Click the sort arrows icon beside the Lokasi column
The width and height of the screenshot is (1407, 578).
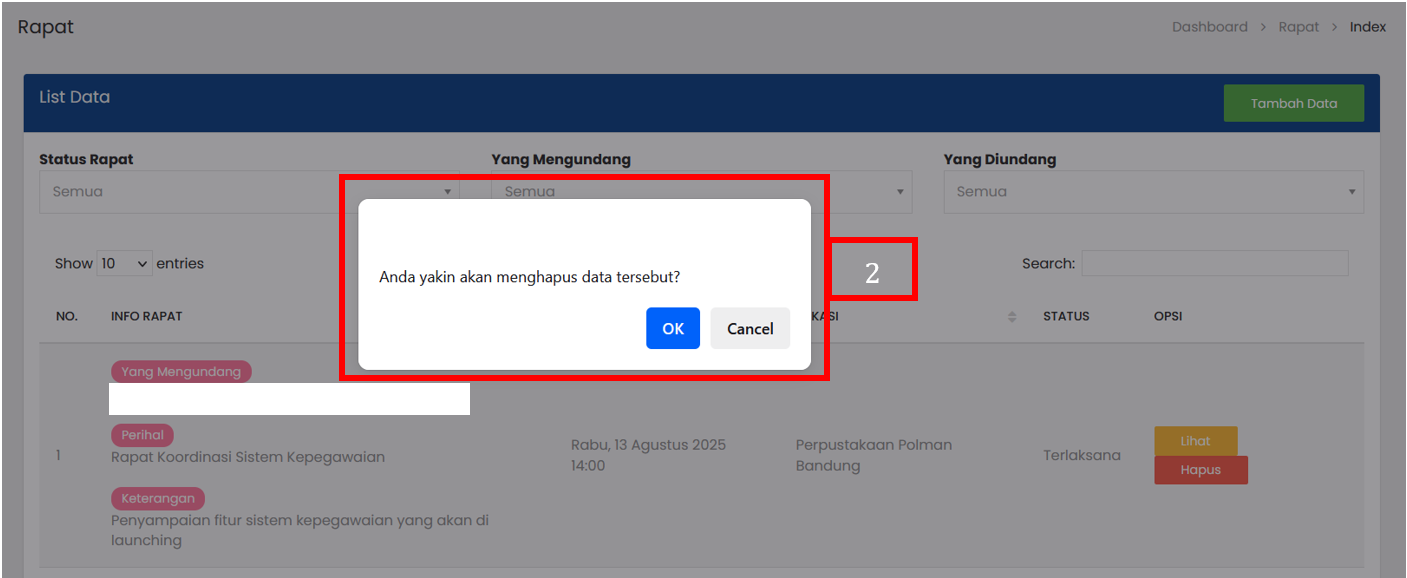pos(1011,316)
